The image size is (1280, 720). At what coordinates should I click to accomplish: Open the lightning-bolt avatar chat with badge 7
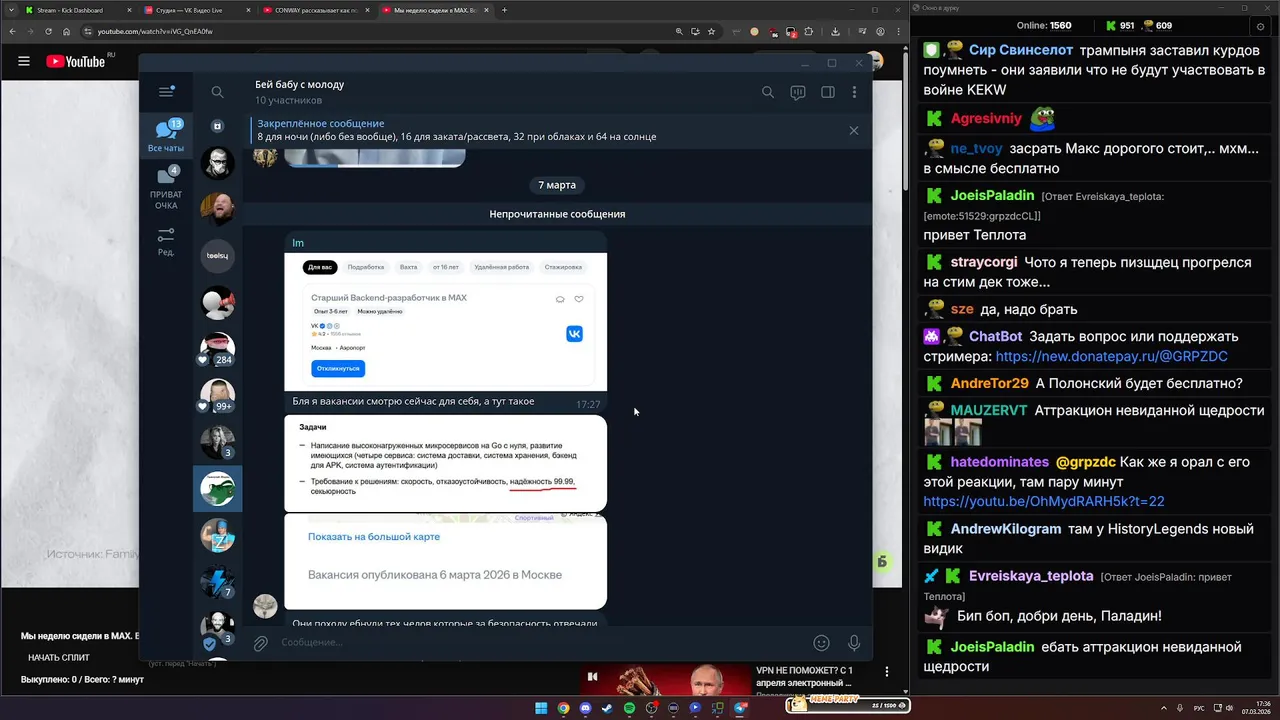pos(217,581)
